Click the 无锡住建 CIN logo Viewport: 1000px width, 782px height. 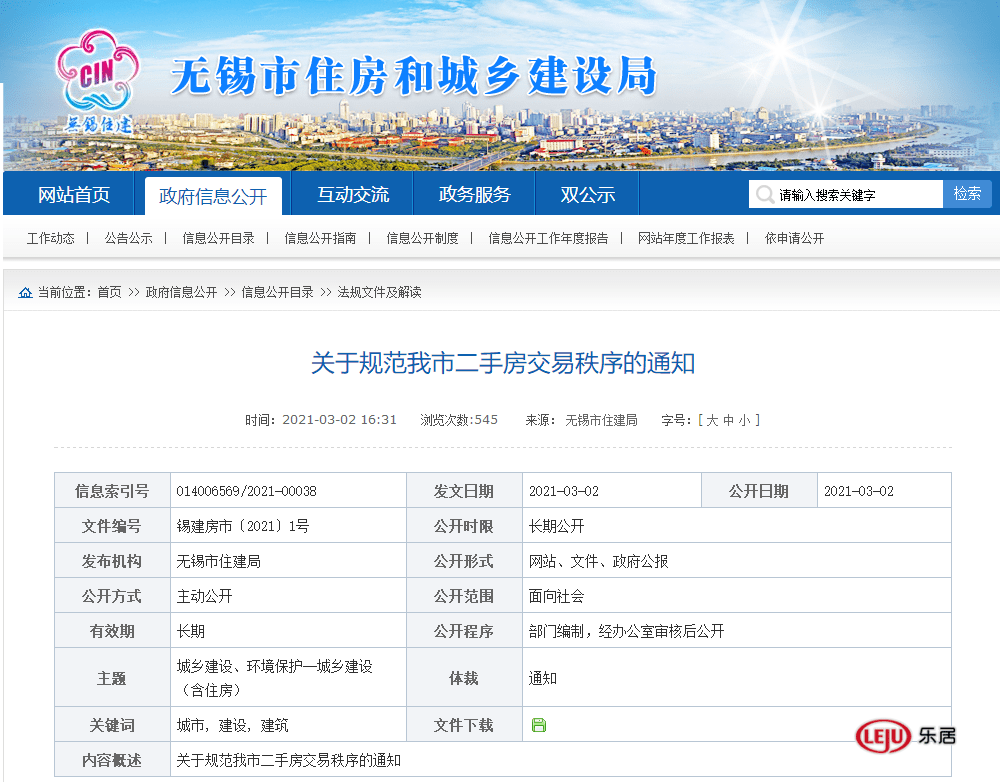pos(98,81)
